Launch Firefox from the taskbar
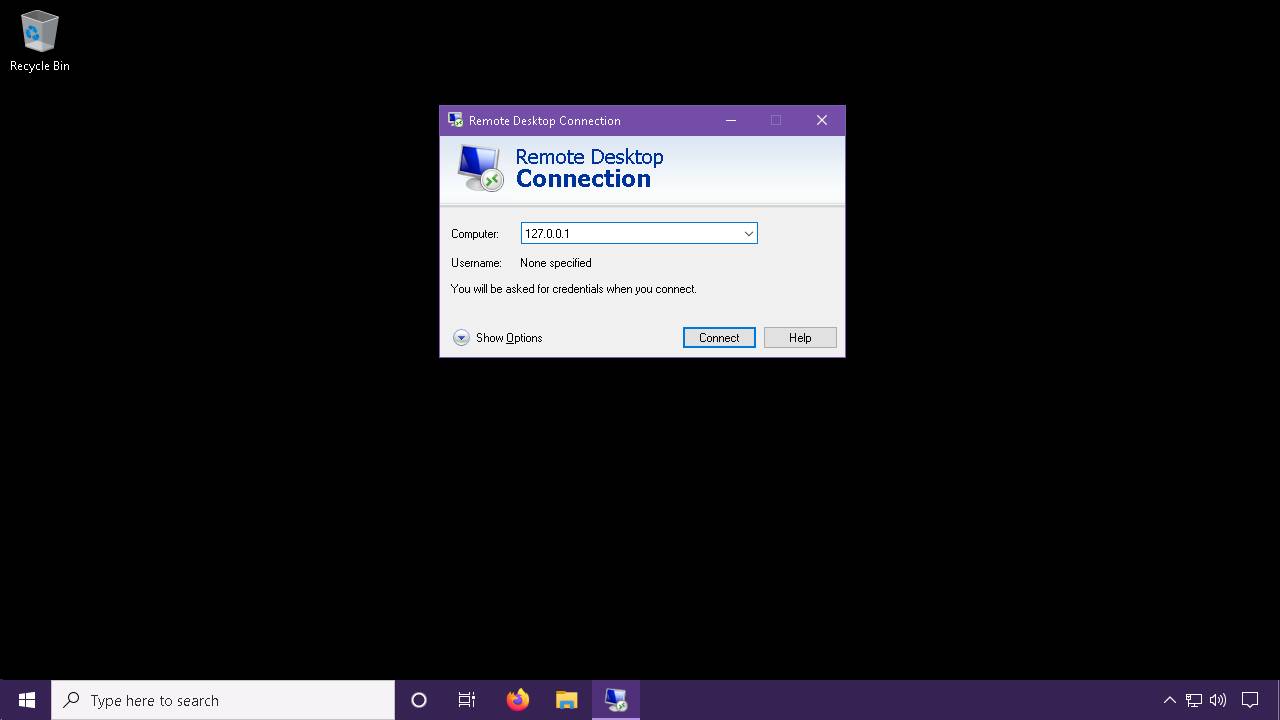 pos(517,700)
